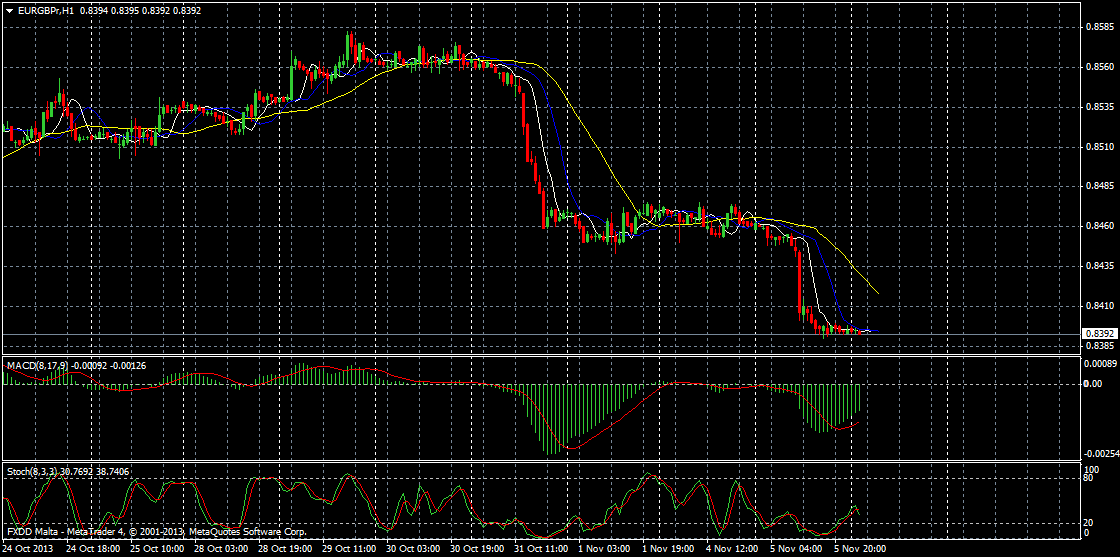This screenshot has height=557, width=1120.
Task: Click the Stoch(8,3,3) indicator label
Action: (33, 470)
